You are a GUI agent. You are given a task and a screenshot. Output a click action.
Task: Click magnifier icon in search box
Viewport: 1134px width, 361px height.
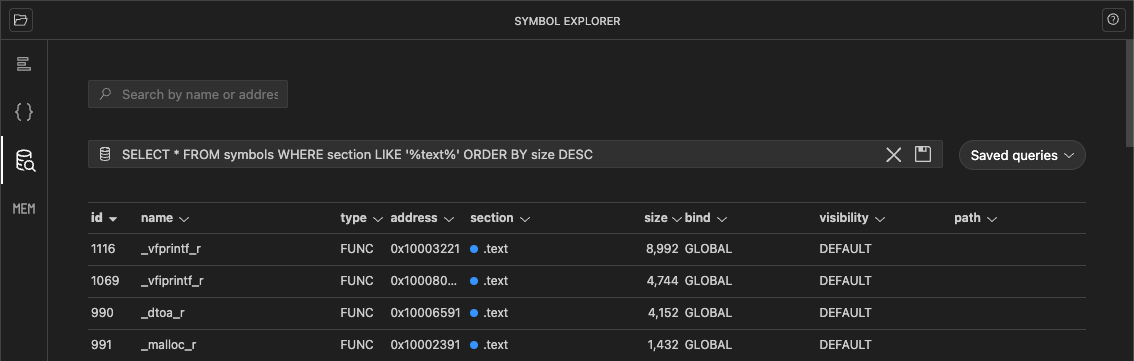[106, 94]
